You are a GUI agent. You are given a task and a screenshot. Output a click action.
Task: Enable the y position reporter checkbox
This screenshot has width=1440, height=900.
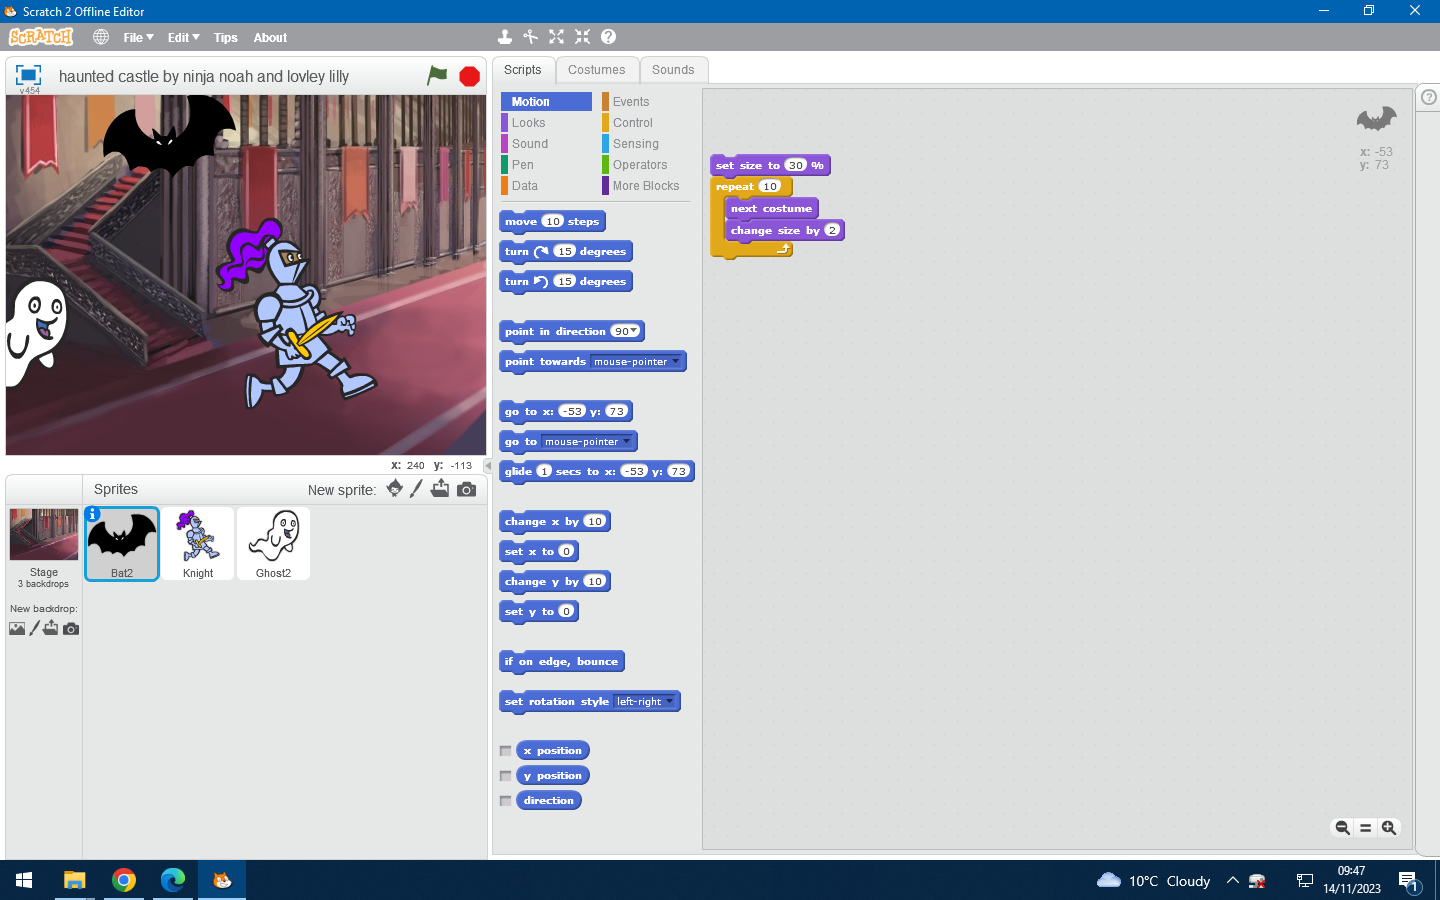pyautogui.click(x=506, y=776)
